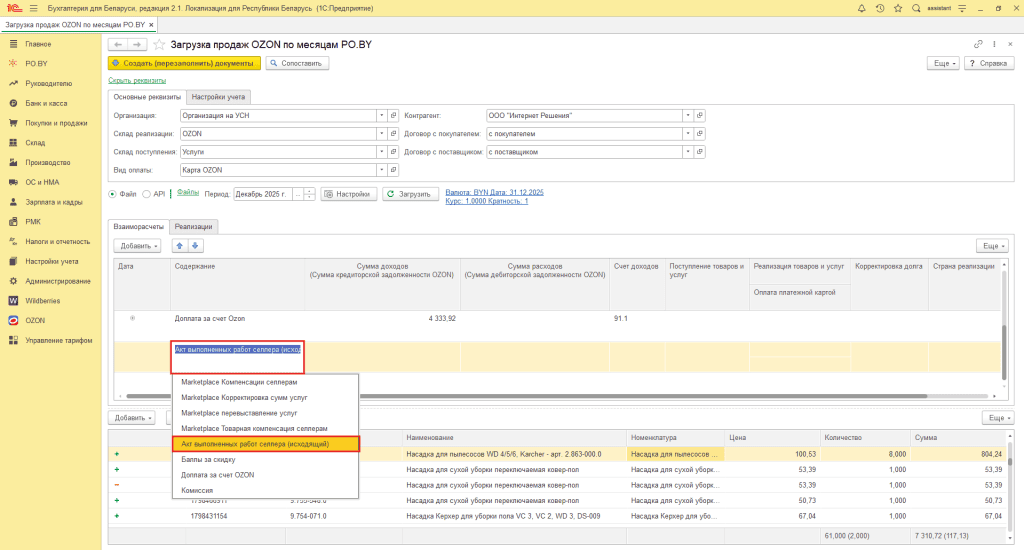Viewport: 1024px width, 550px height.
Task: Switch to Настройки учета tab
Action: pos(218,97)
